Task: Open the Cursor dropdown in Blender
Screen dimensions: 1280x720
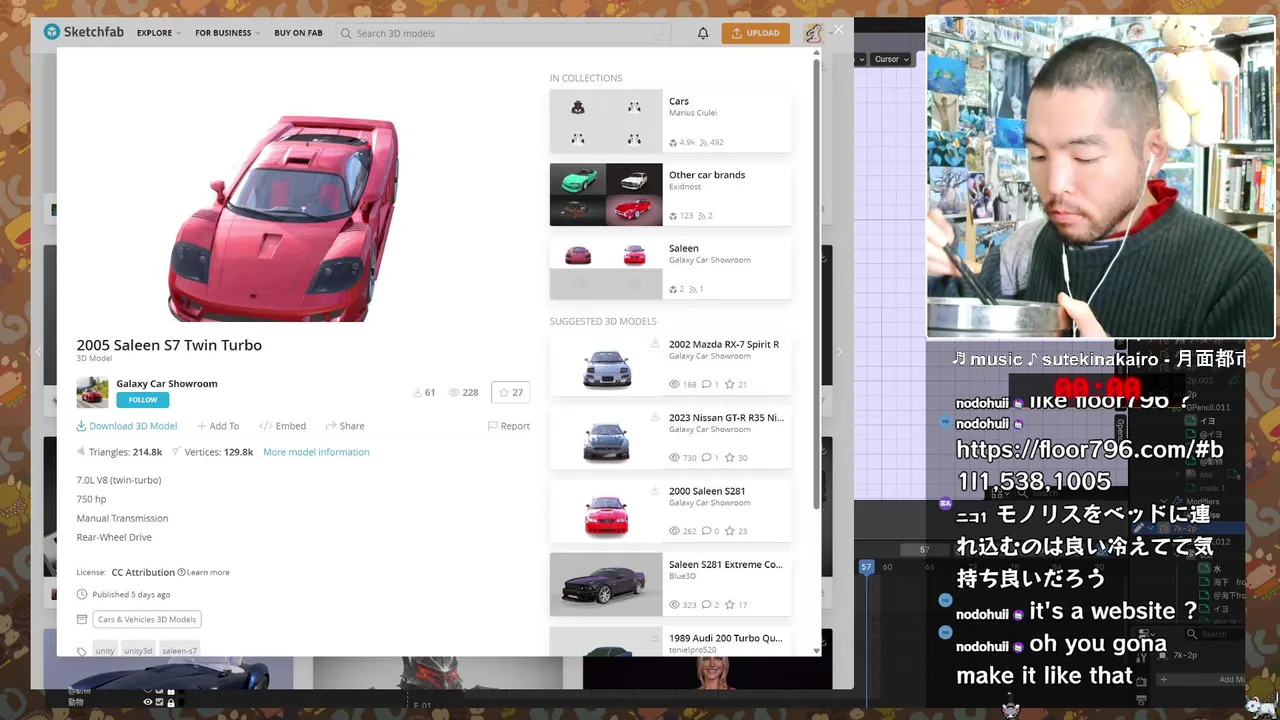Action: [x=890, y=59]
